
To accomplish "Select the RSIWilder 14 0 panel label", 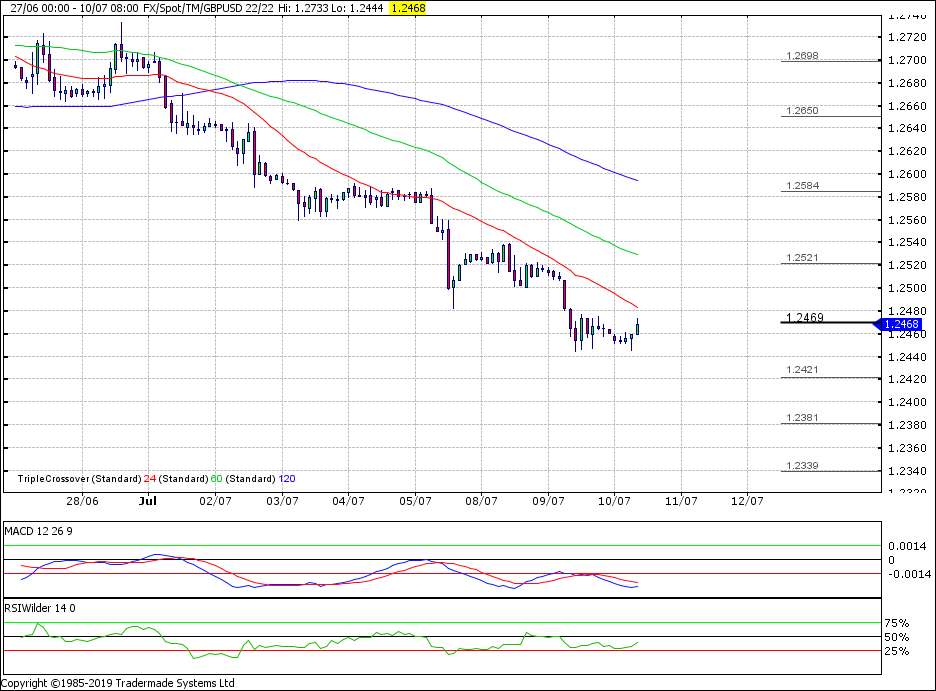I will (41, 607).
